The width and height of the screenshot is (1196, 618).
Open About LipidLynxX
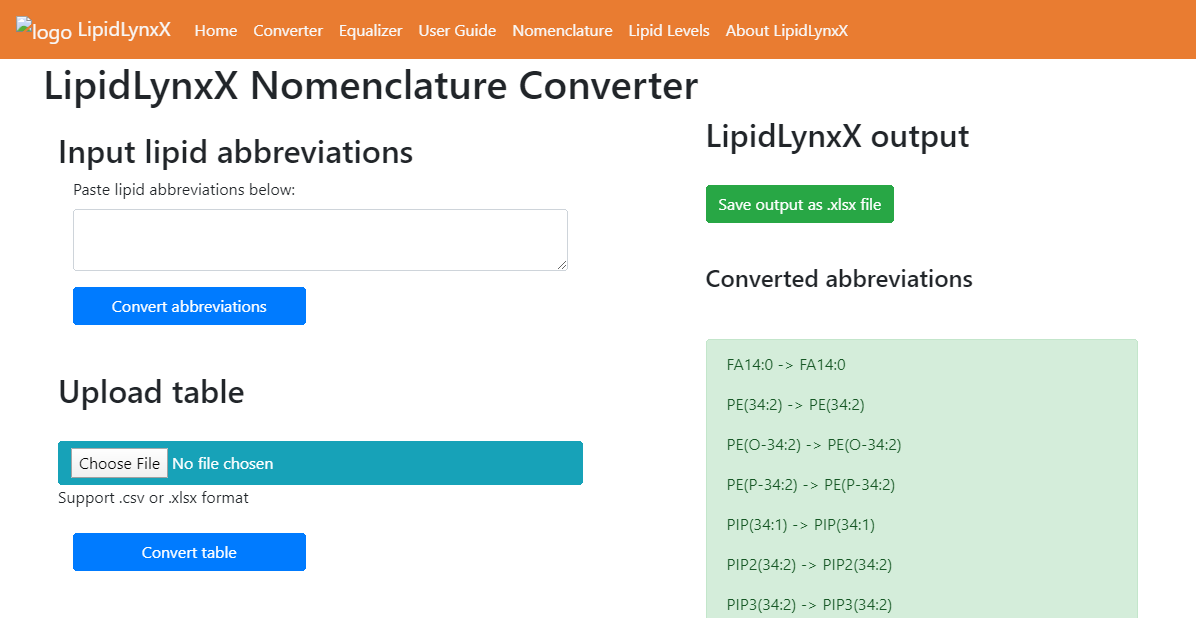787,31
